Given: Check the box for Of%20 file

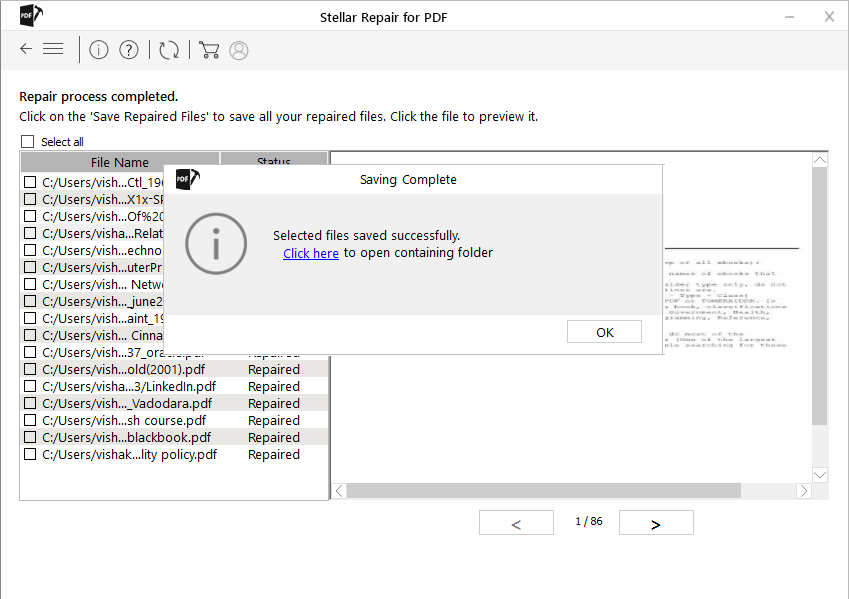Looking at the screenshot, I should pyautogui.click(x=30, y=216).
